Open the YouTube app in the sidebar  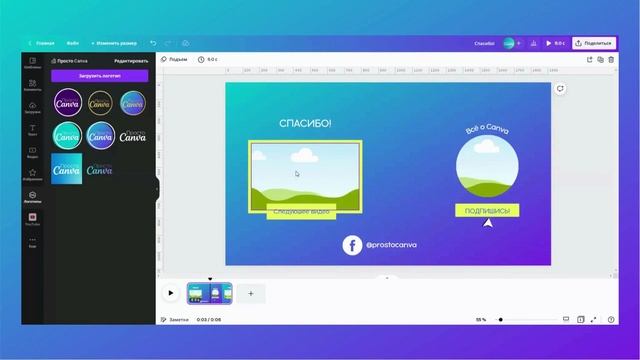33,219
